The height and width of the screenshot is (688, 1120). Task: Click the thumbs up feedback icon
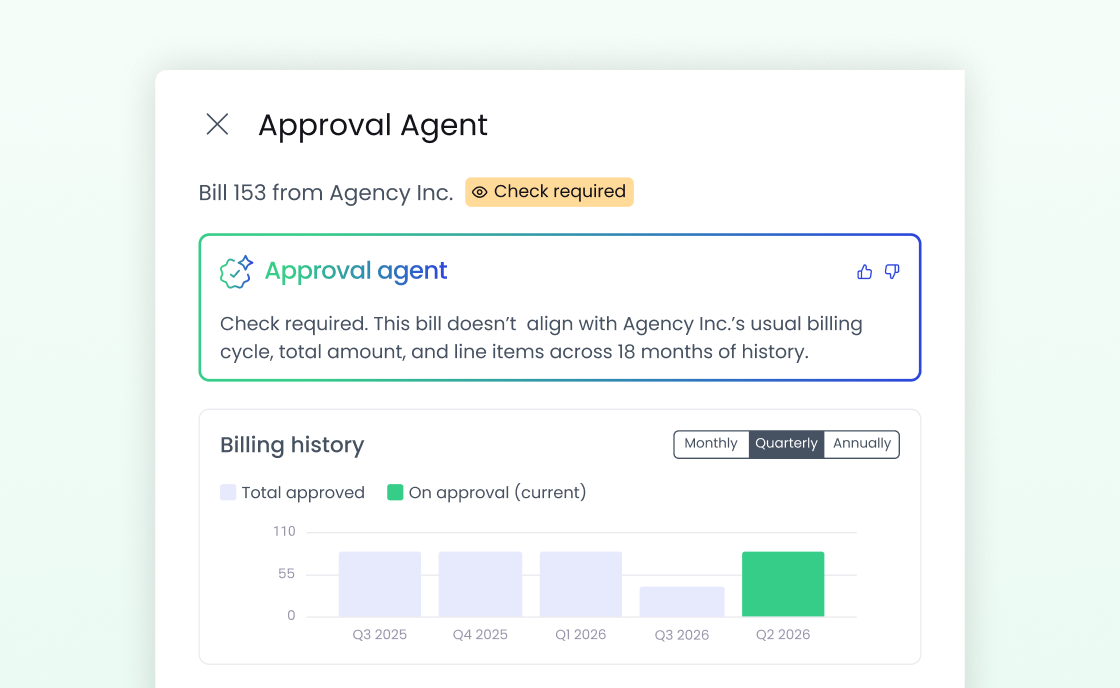coord(864,271)
